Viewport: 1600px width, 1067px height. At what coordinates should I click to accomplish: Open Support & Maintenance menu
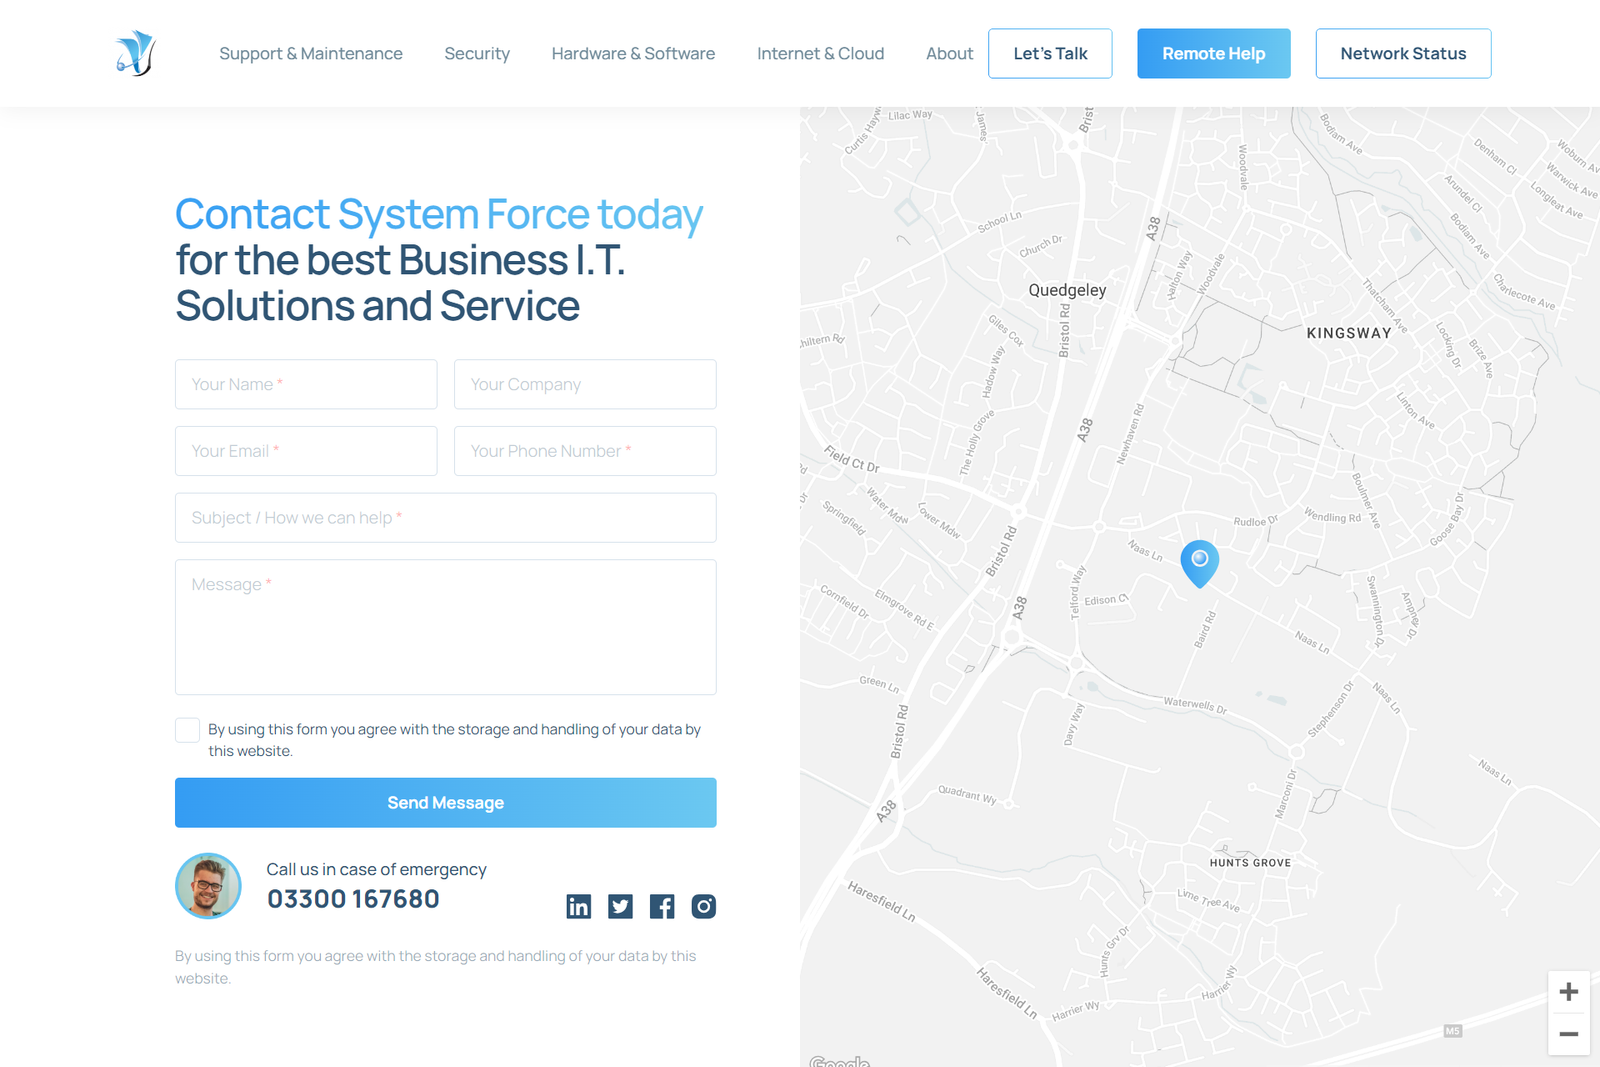tap(311, 53)
